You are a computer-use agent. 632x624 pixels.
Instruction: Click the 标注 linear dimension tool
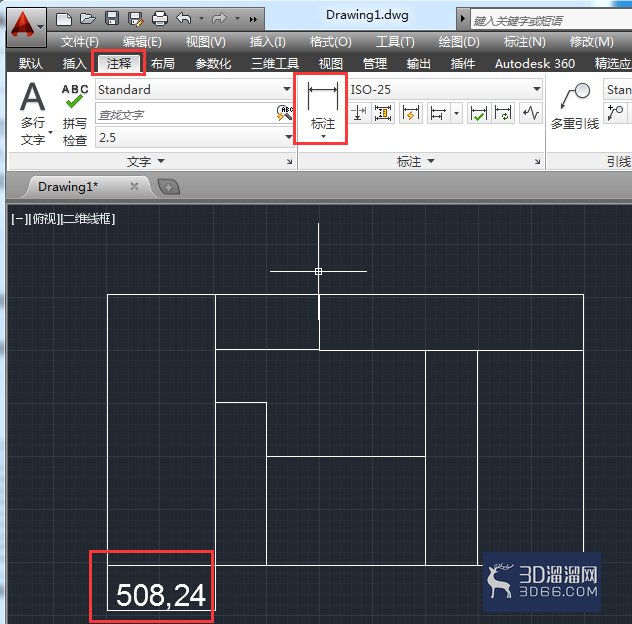322,109
